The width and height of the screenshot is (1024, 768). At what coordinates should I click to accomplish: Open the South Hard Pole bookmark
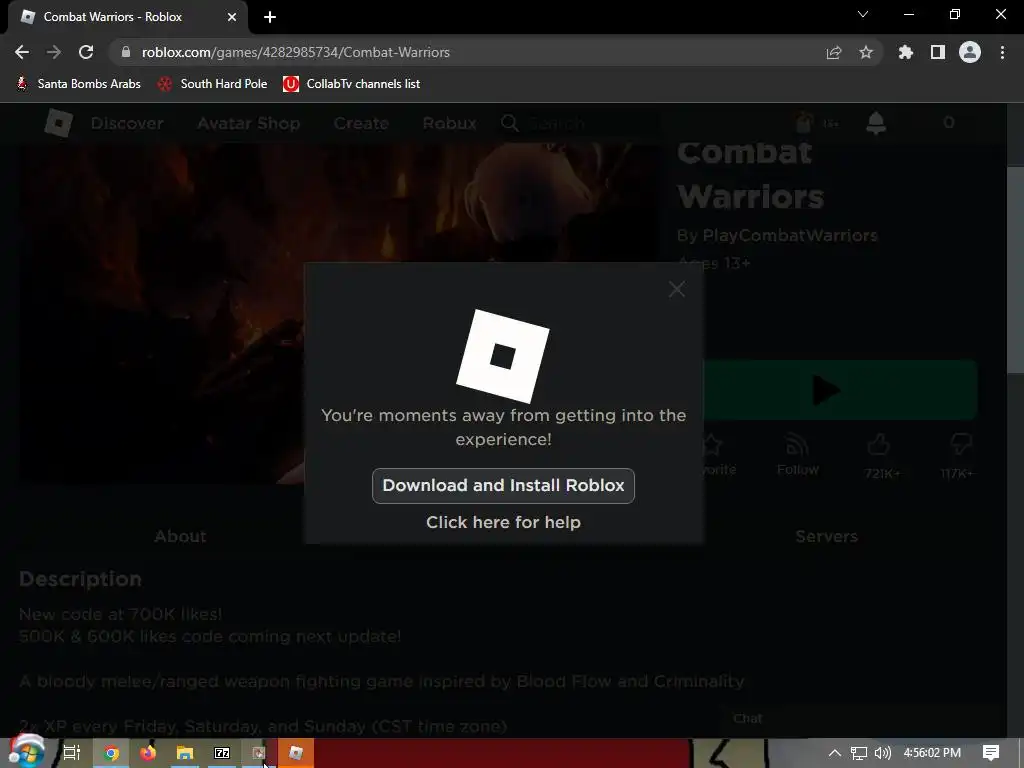tap(213, 84)
